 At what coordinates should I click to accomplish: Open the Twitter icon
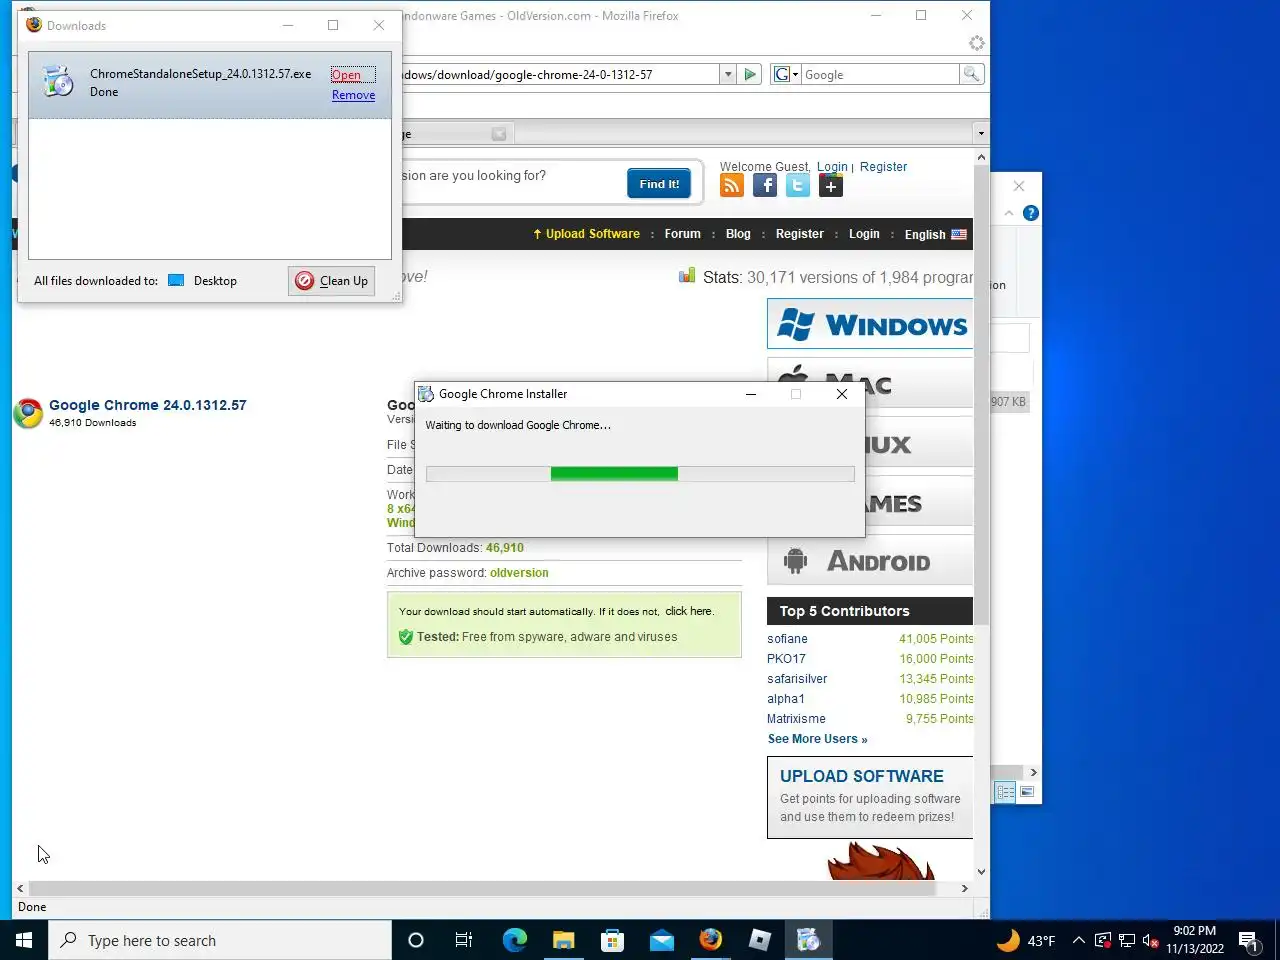tap(798, 185)
